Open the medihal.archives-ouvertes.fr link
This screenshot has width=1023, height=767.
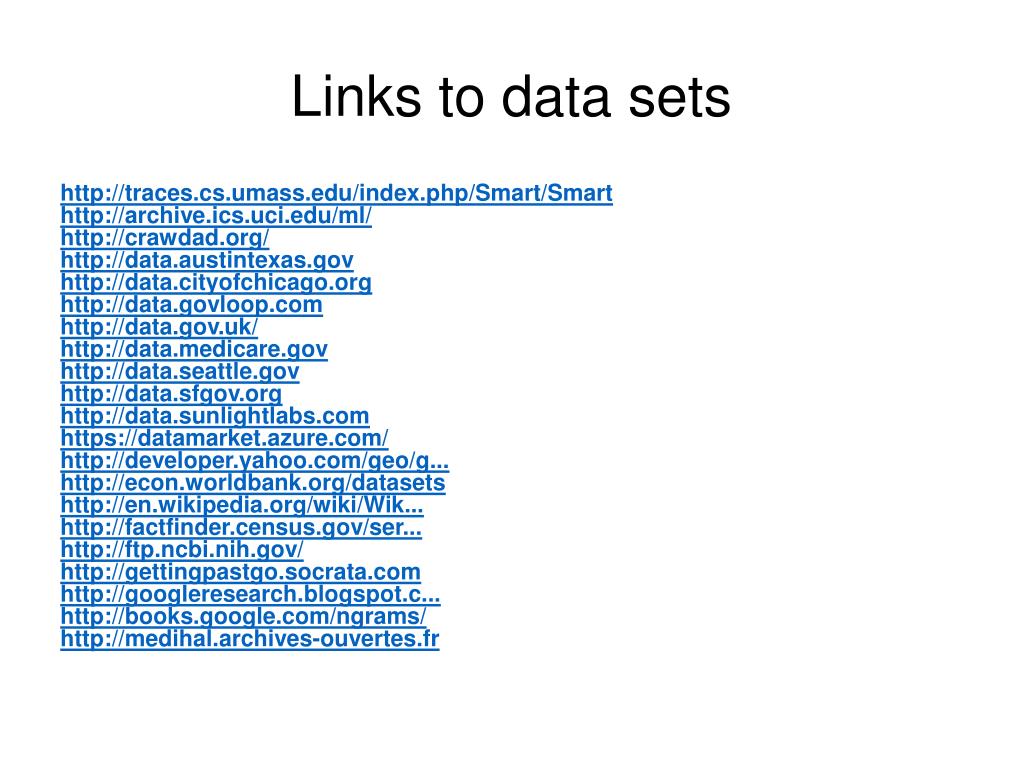[250, 639]
